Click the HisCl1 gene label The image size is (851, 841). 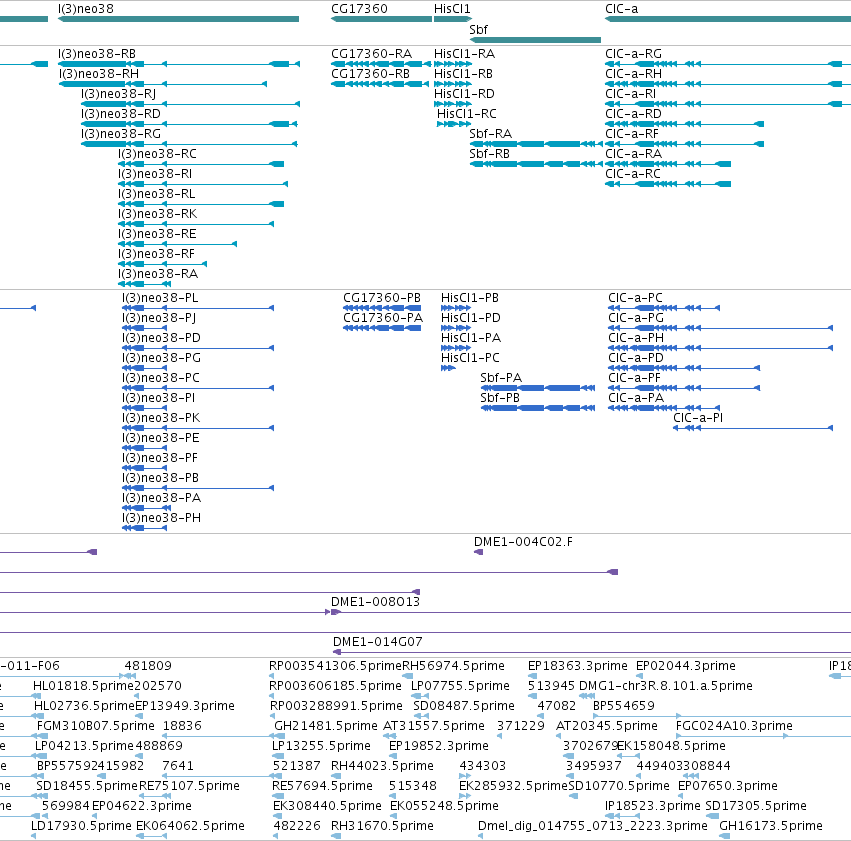pos(452,9)
